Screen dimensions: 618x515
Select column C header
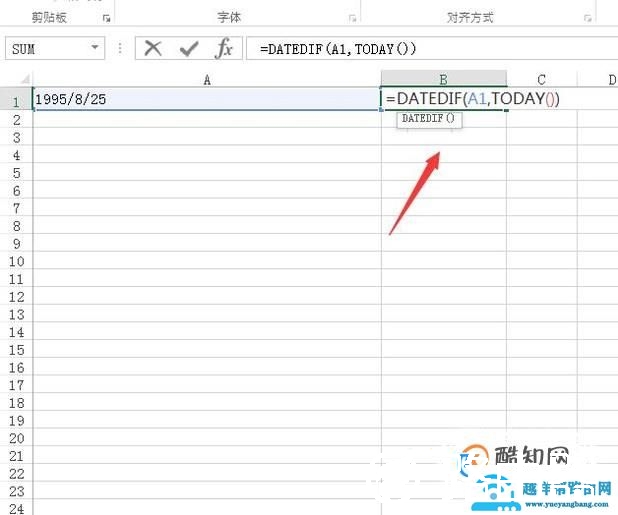tap(541, 80)
